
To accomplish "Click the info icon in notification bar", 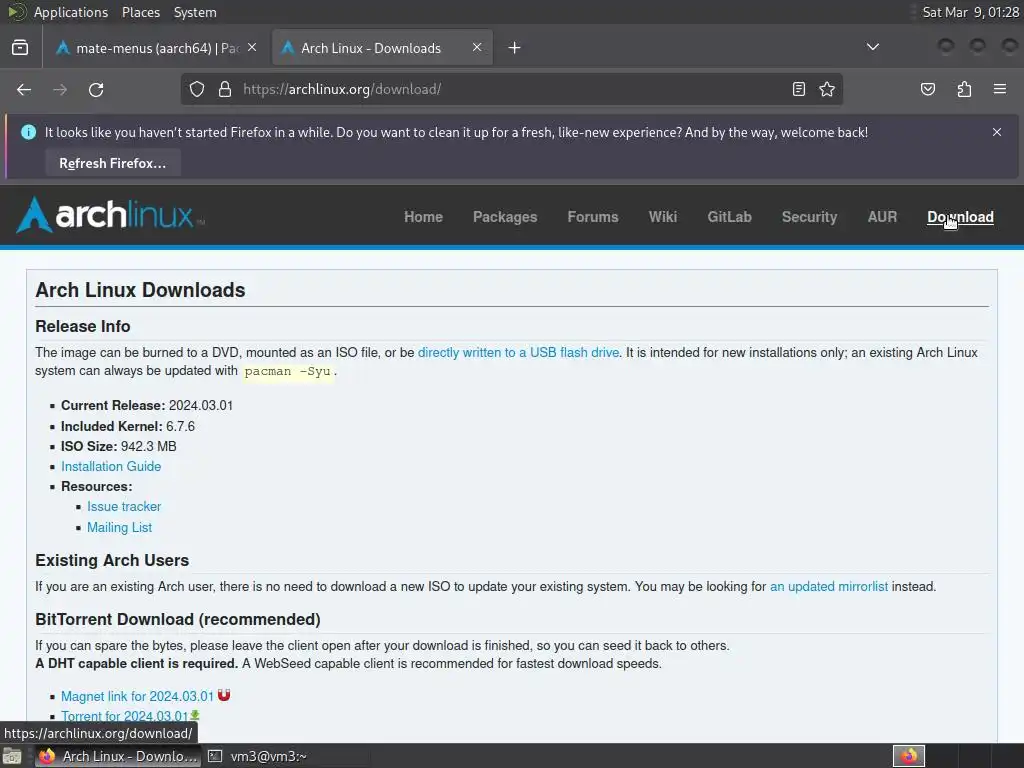I will (29, 132).
